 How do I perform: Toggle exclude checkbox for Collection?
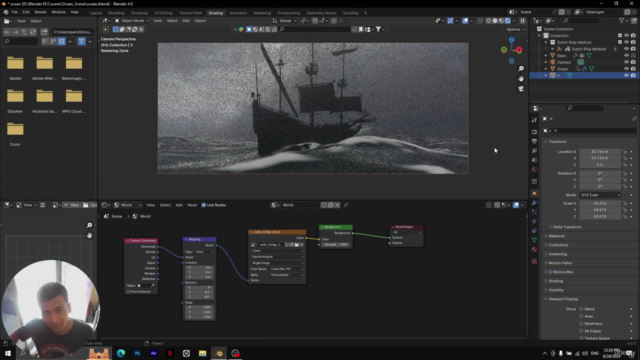tap(620, 36)
